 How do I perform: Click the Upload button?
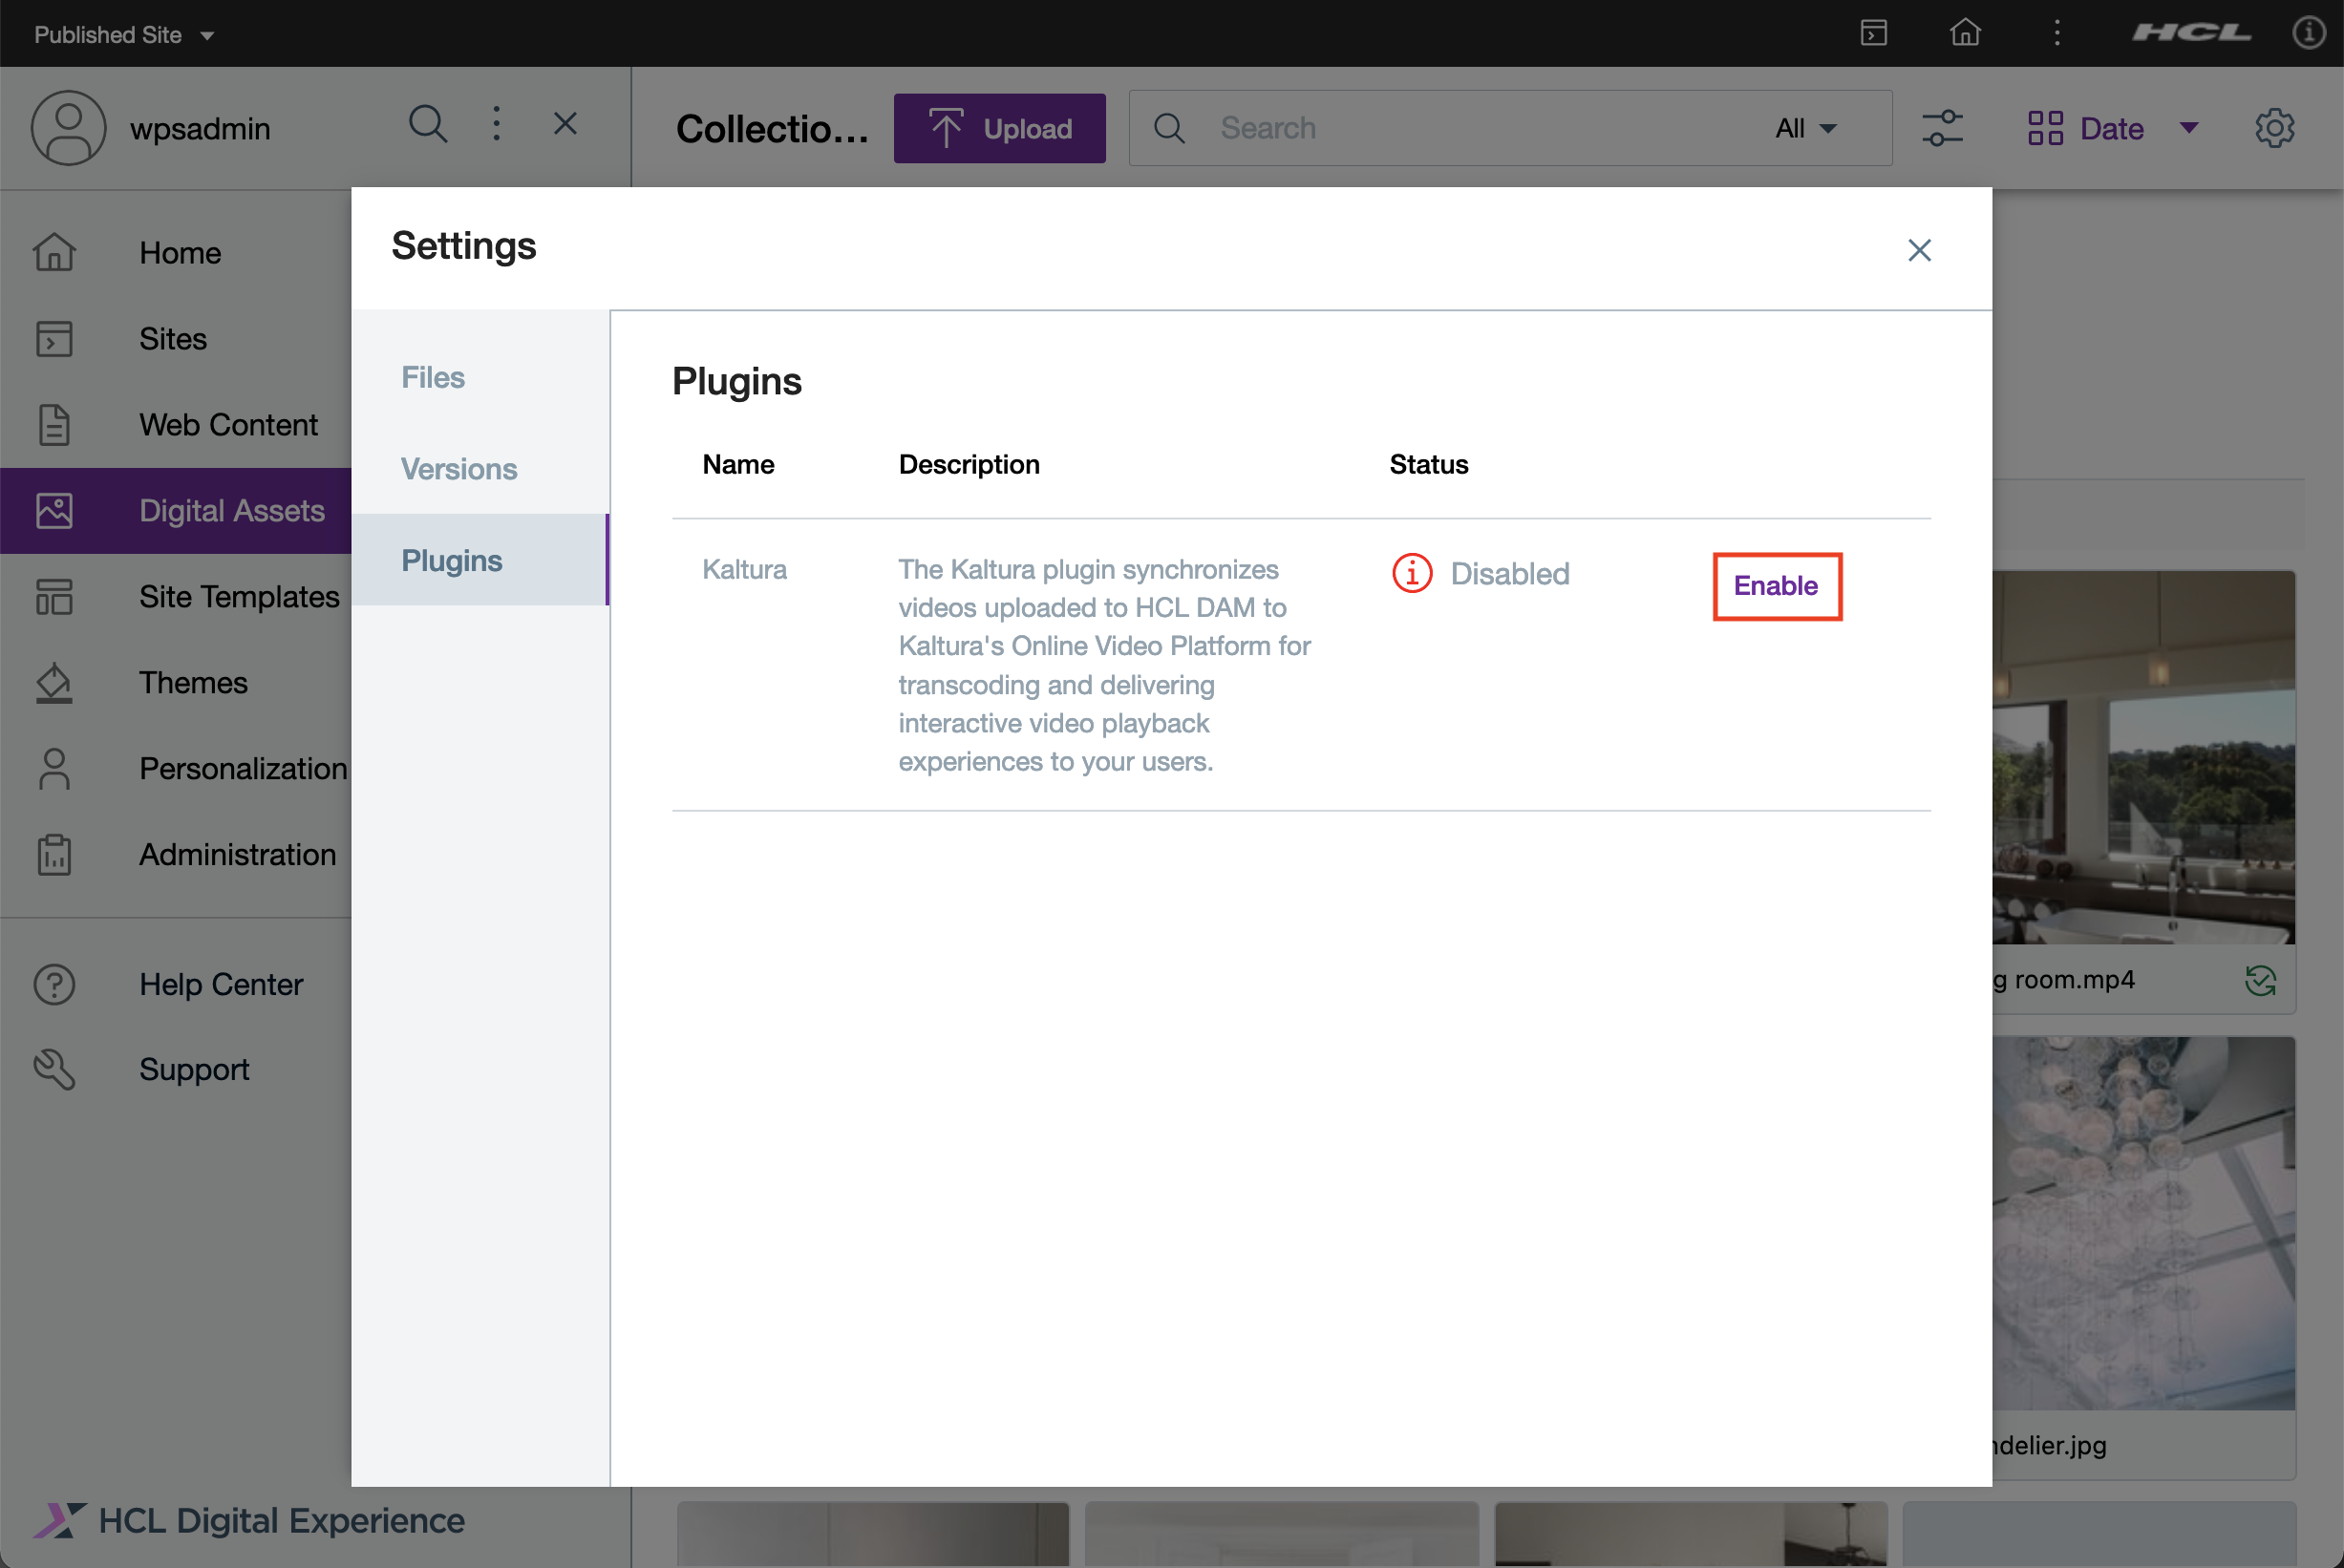[999, 127]
